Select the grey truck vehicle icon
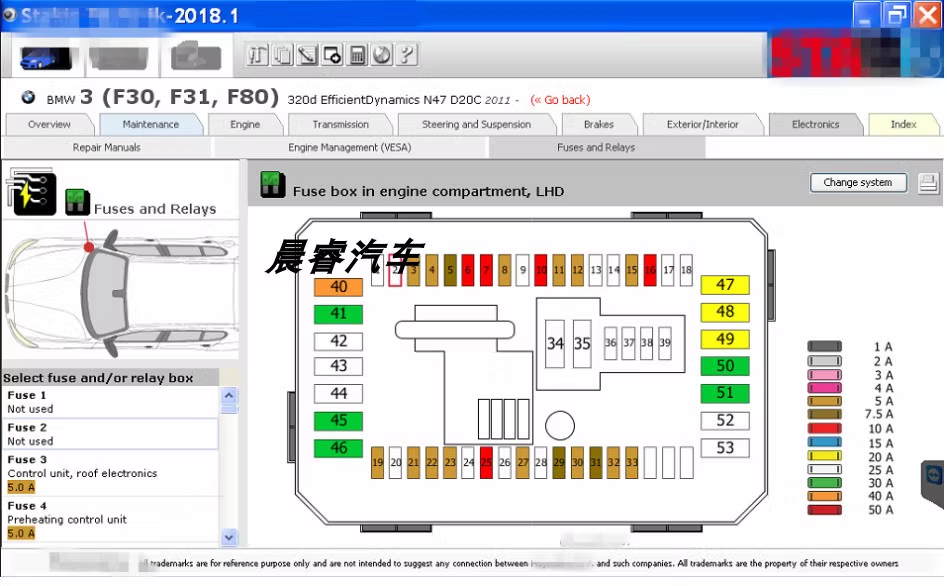Image resolution: width=947 pixels, height=586 pixels. pos(196,57)
